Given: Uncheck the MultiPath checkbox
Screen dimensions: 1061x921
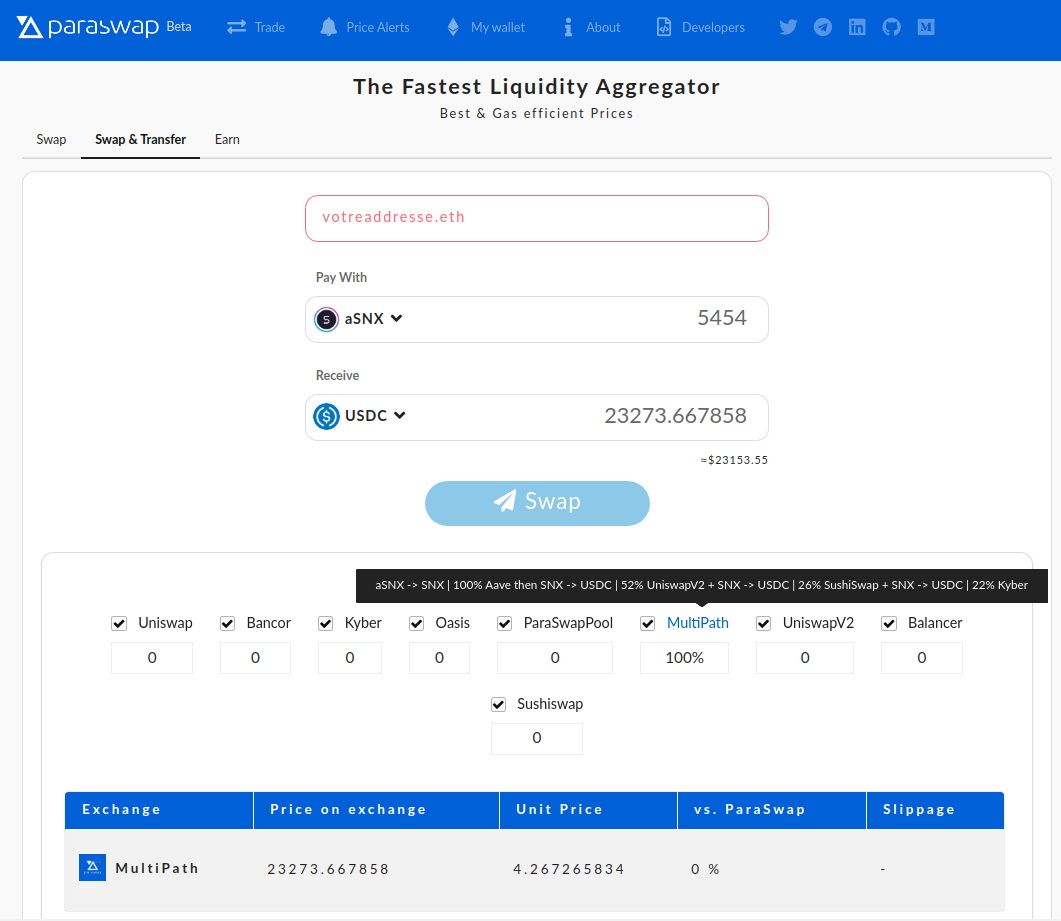Looking at the screenshot, I should [648, 623].
